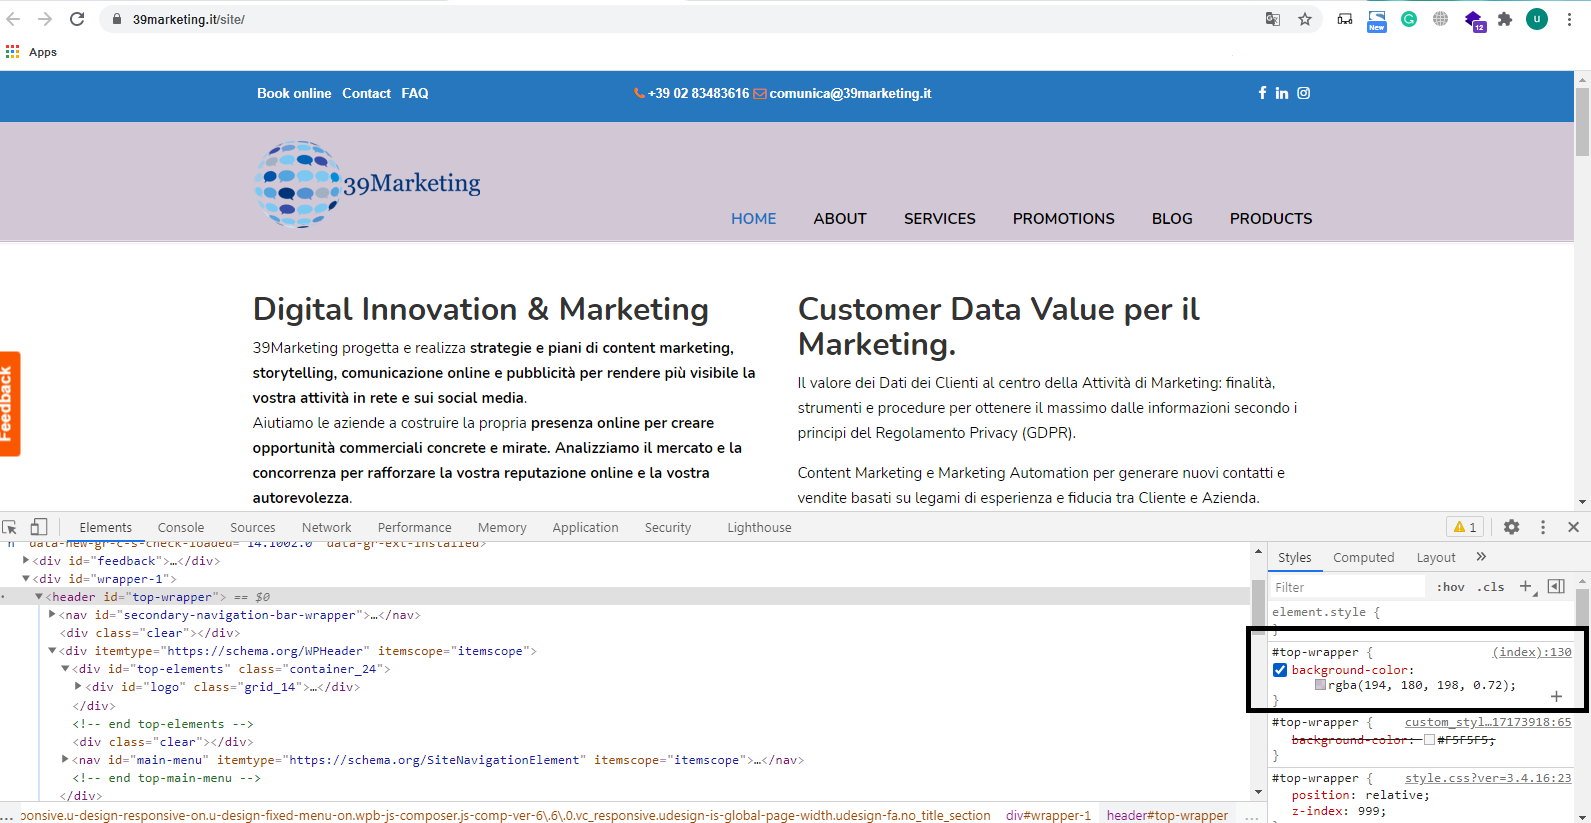
Task: Add new style rule with plus icon
Action: 1526,587
